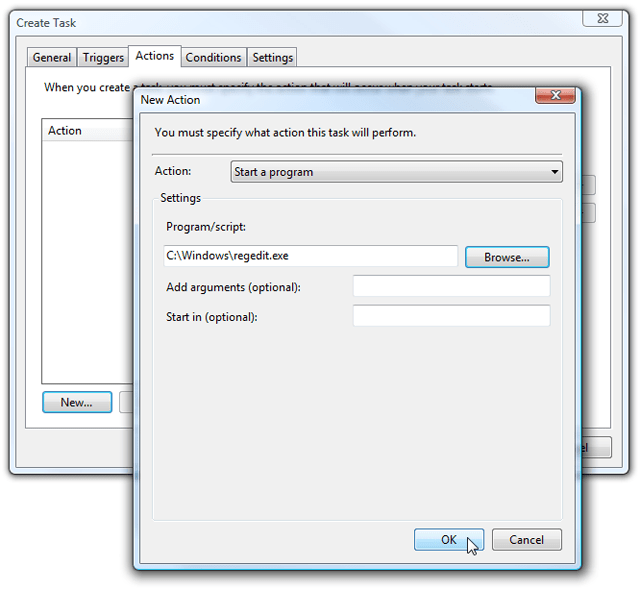
Task: Confirm the new action with OK
Action: (x=449, y=539)
